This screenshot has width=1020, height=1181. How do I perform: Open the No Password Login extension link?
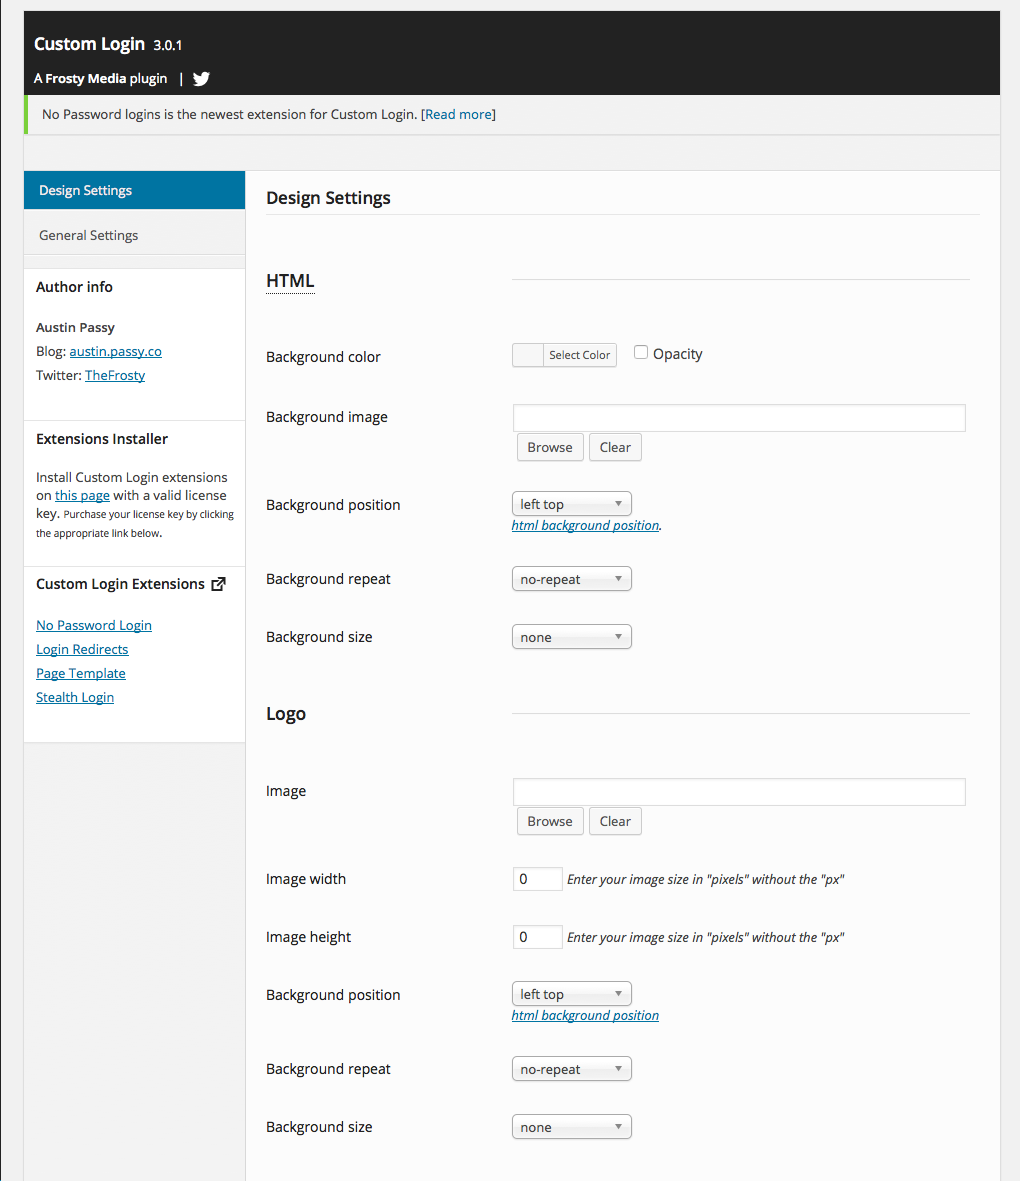pos(94,625)
